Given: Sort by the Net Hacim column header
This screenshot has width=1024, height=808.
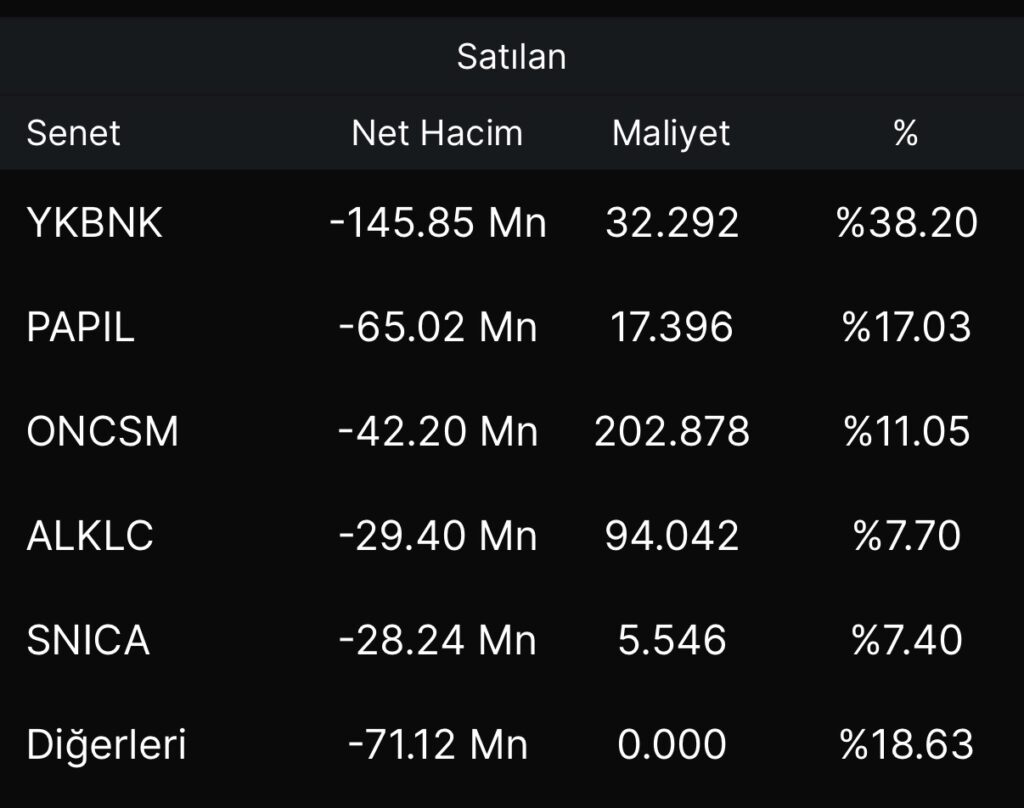Looking at the screenshot, I should click(x=437, y=133).
